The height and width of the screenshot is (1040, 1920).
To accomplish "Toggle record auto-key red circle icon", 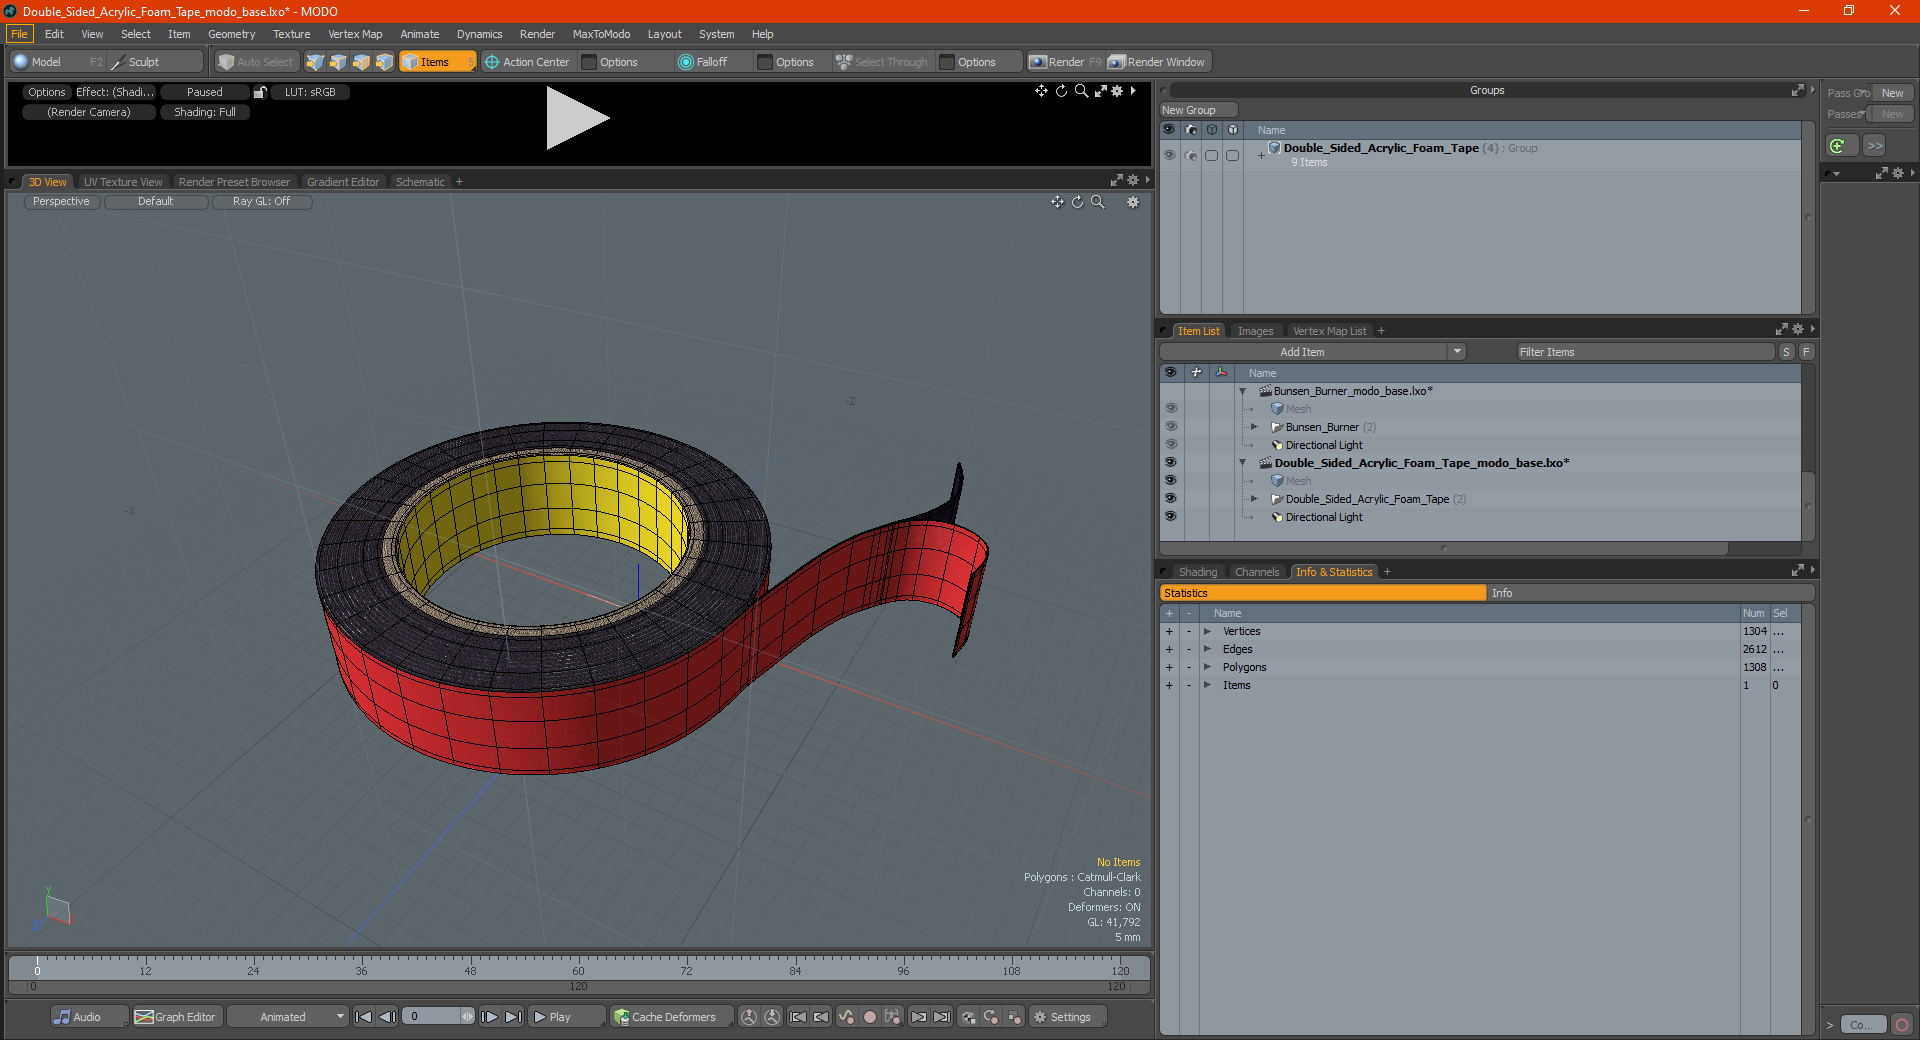I will pos(870,1017).
